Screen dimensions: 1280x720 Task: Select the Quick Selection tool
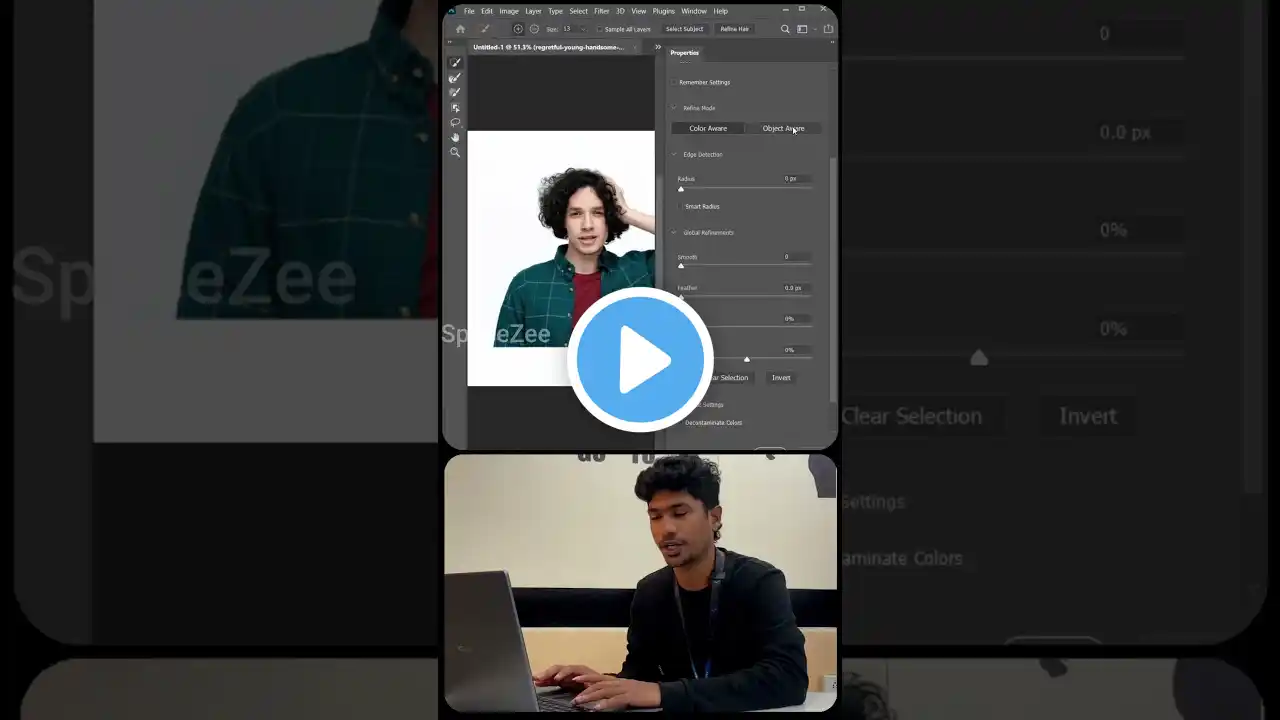coord(456,63)
